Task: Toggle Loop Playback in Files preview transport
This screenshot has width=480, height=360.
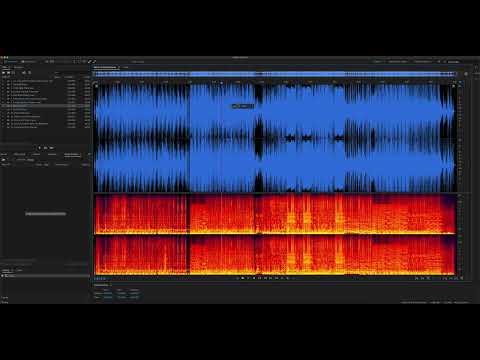Action: 45,148
